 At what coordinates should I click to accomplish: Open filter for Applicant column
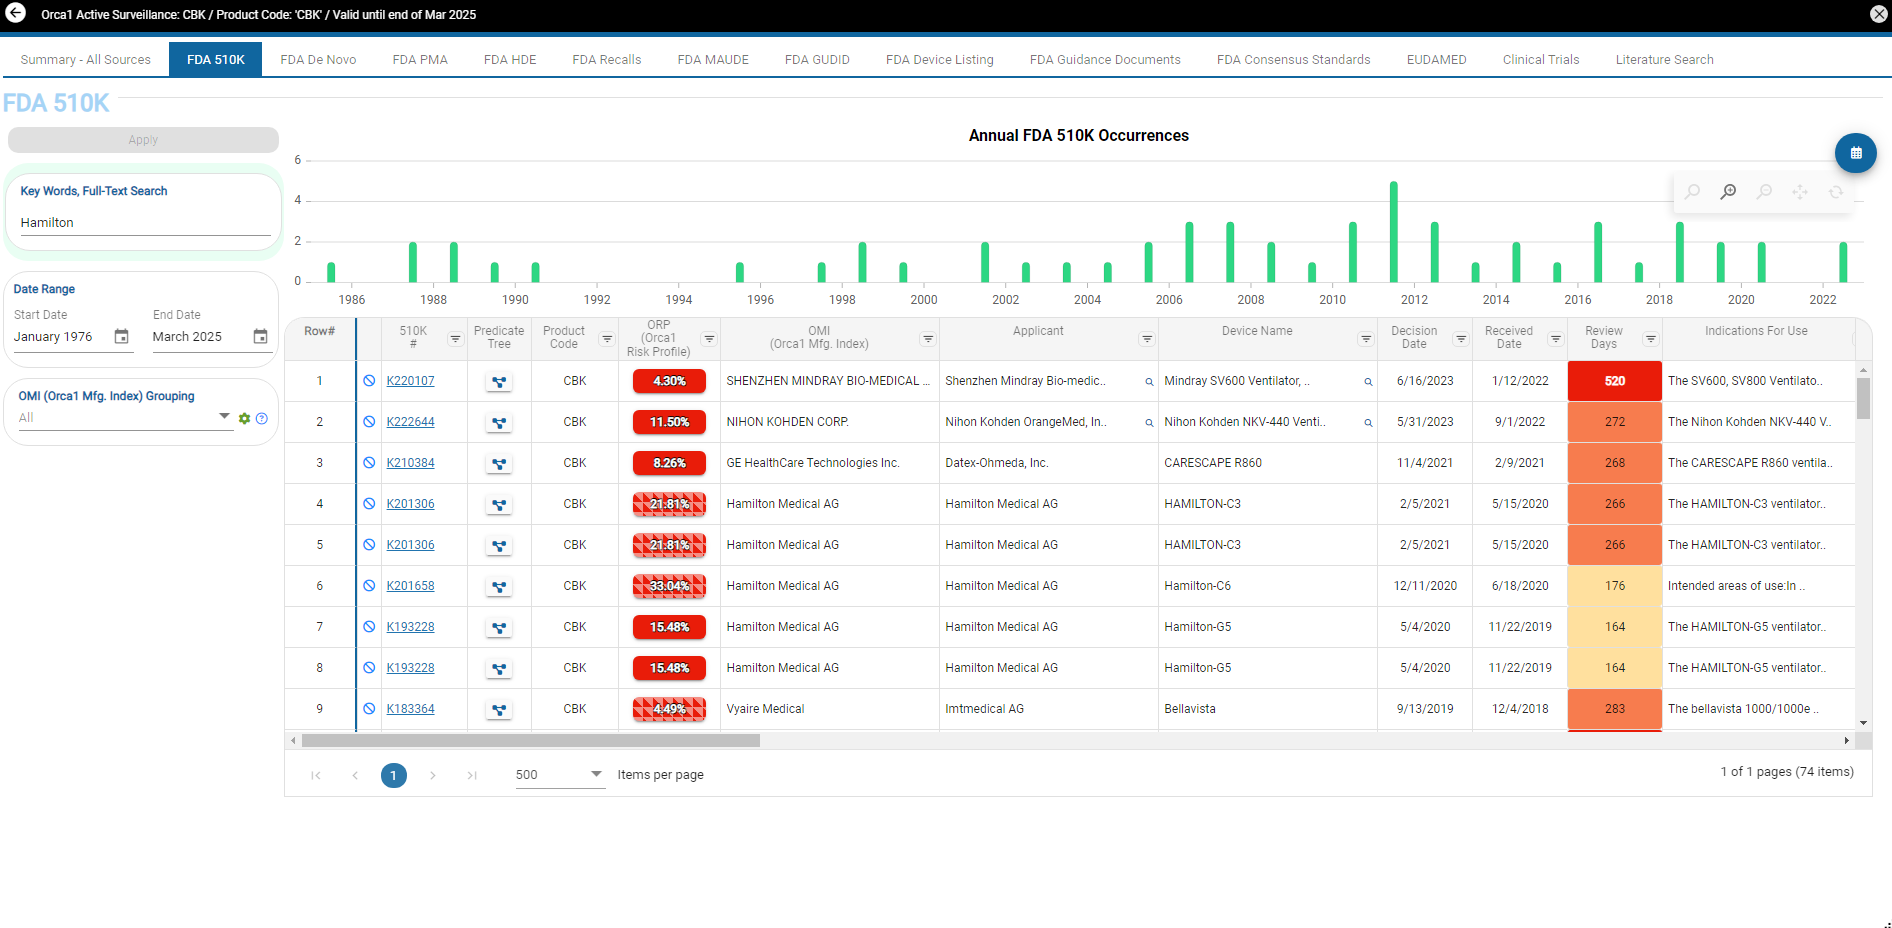[x=1147, y=339]
